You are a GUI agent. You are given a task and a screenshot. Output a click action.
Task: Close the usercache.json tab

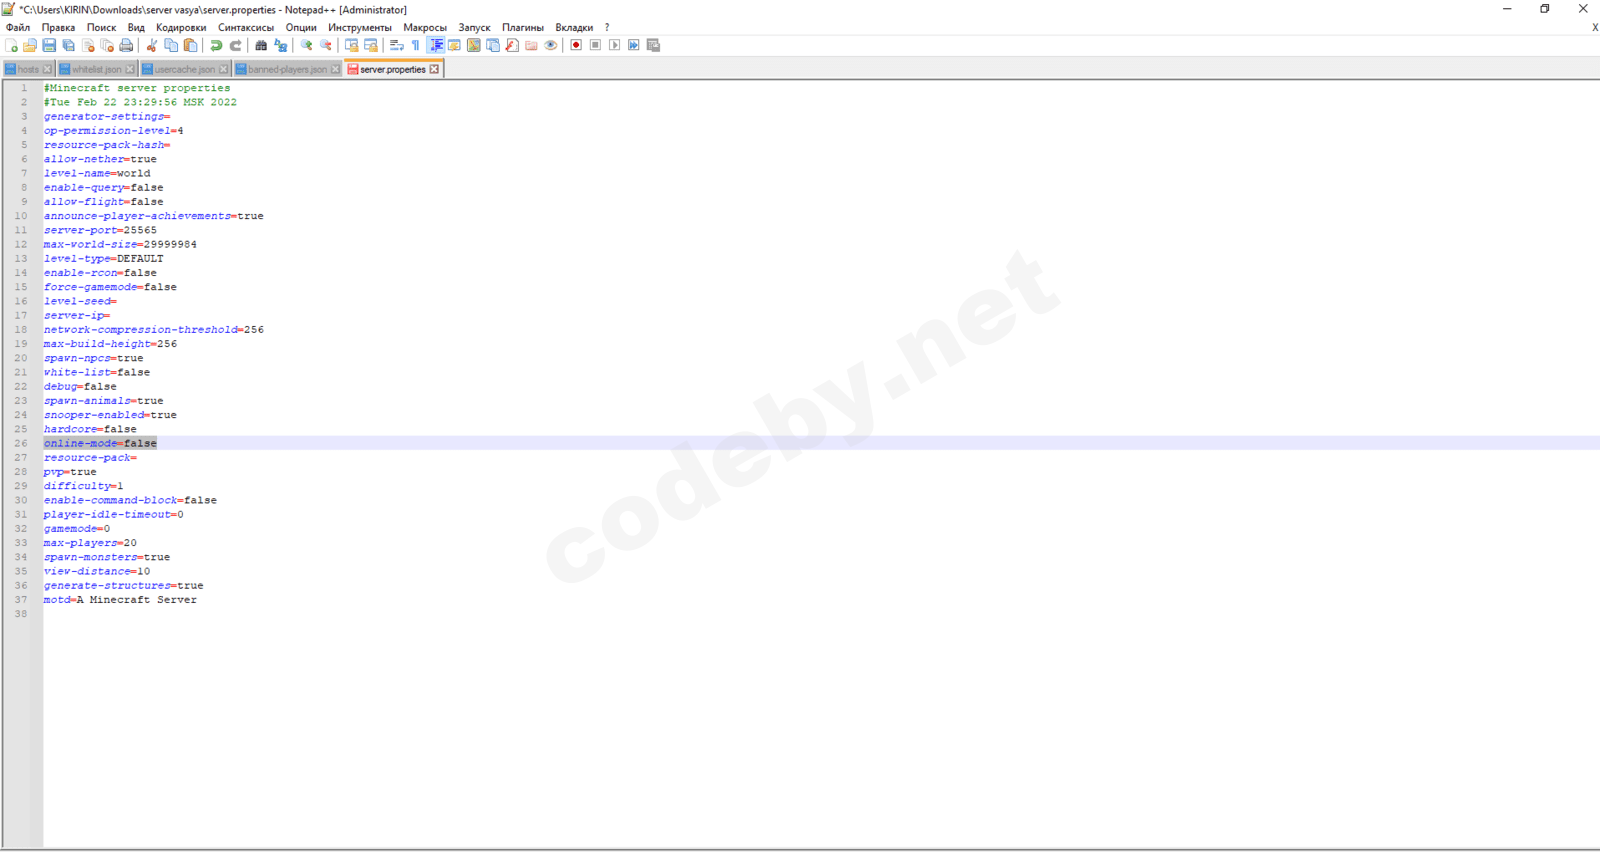point(223,69)
